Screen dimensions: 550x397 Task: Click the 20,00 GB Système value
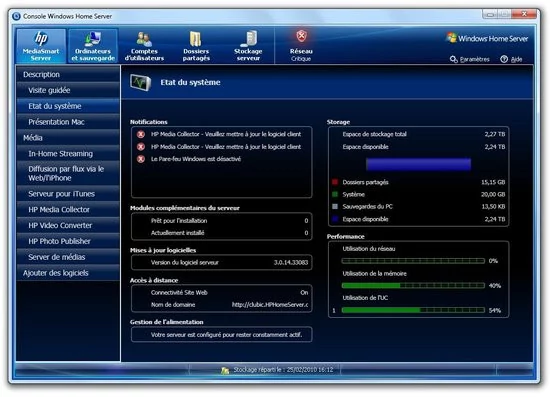[x=493, y=194]
